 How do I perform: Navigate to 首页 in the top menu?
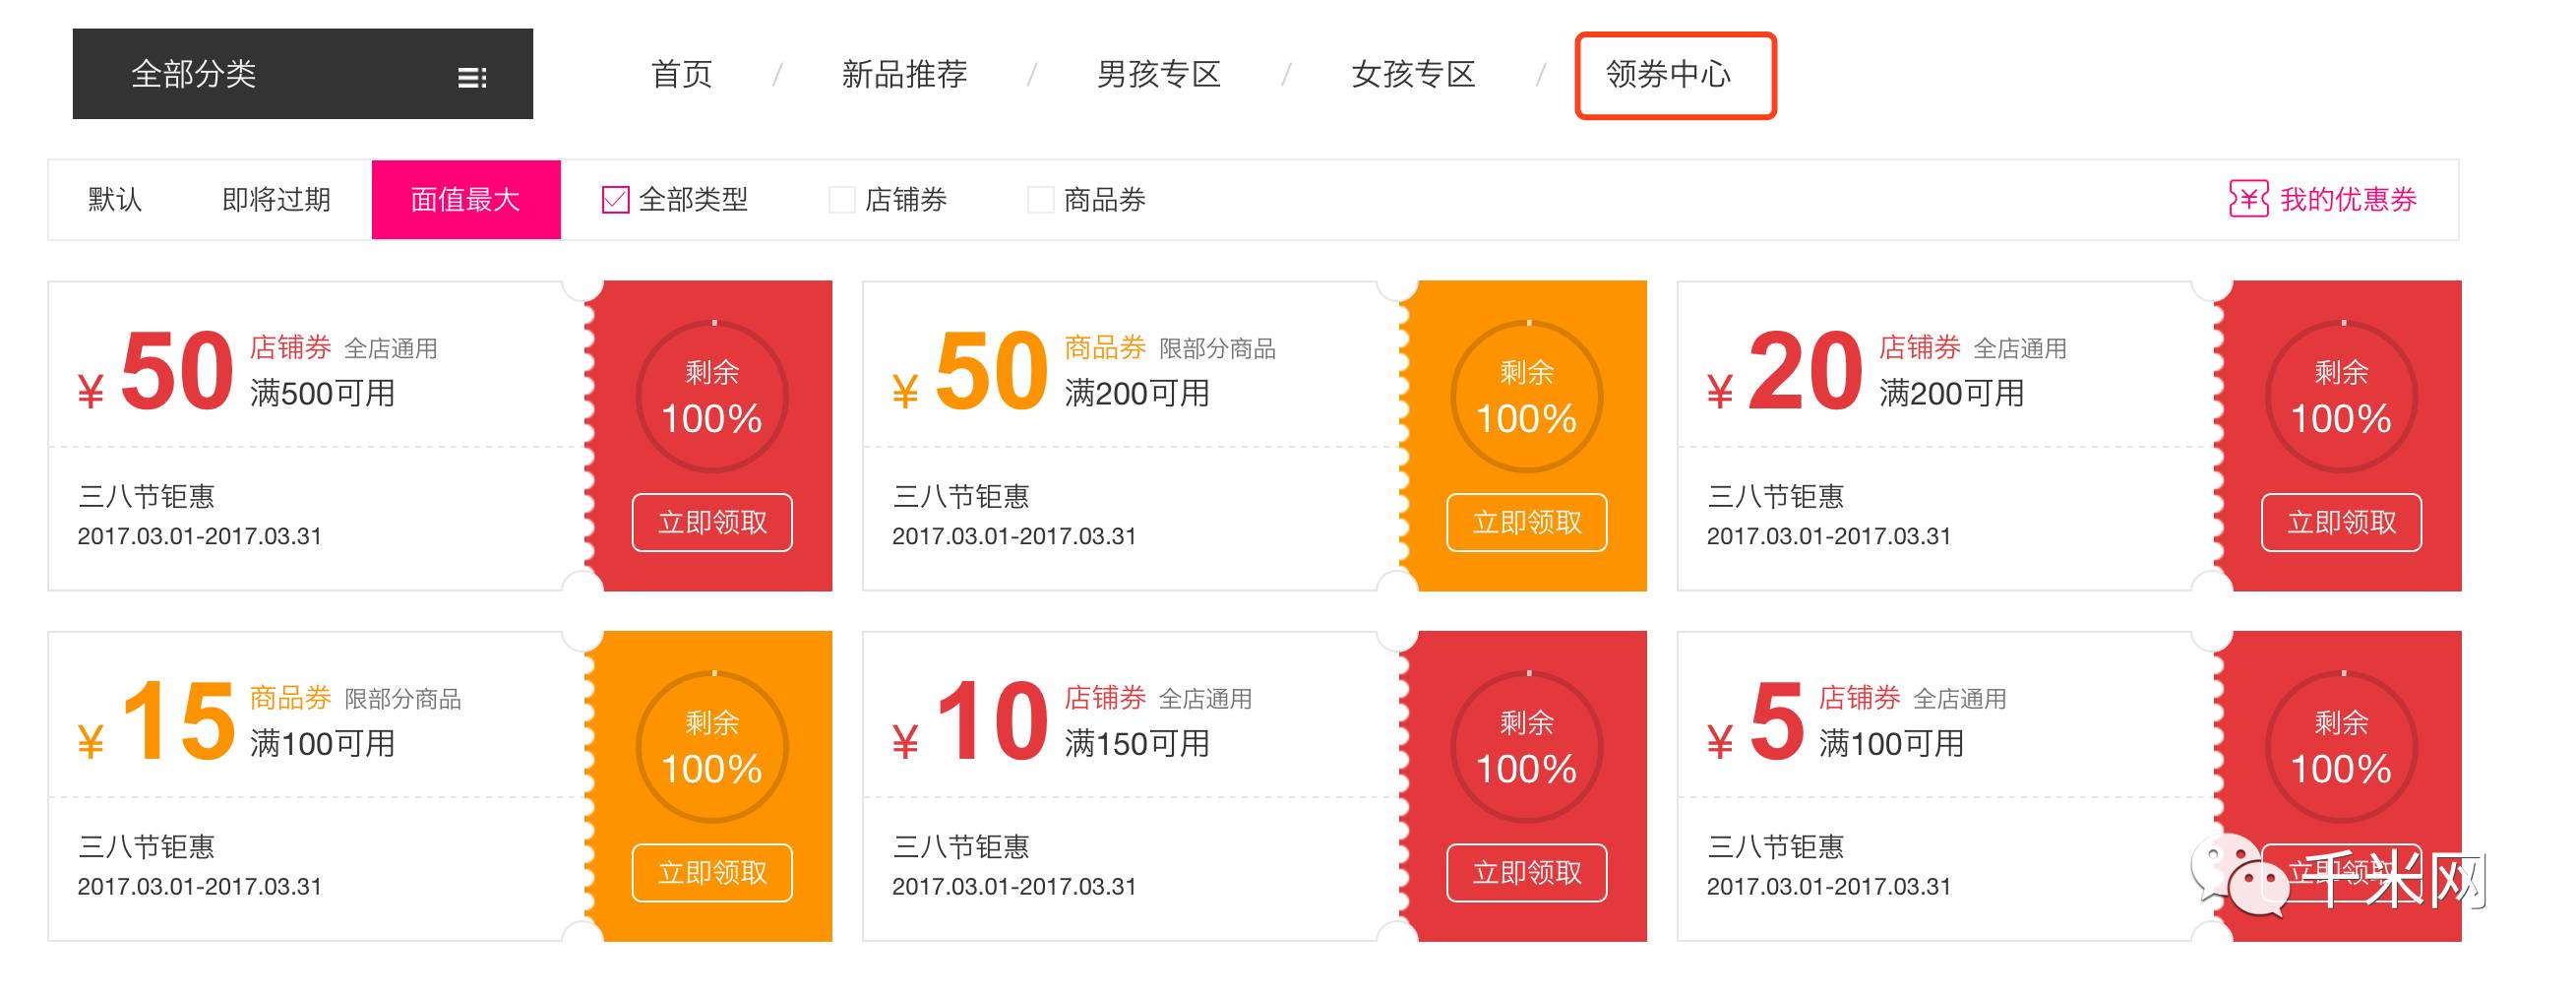click(683, 74)
